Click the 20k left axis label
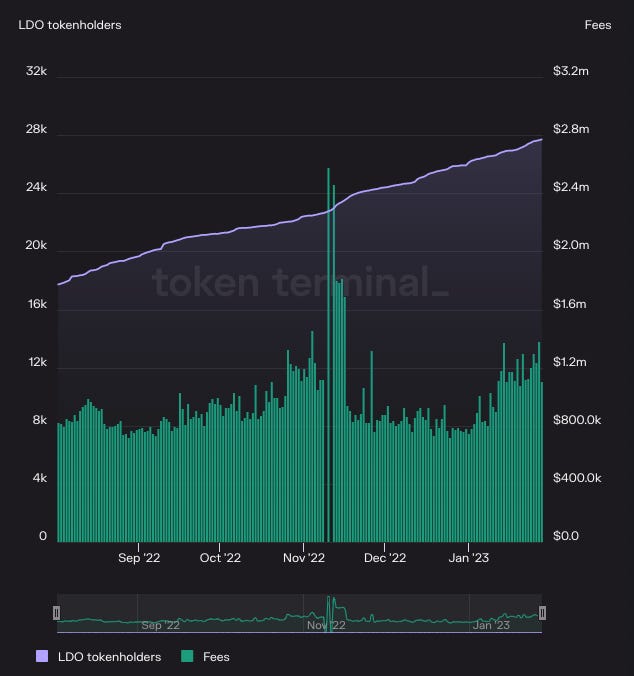634x676 pixels. tap(36, 245)
